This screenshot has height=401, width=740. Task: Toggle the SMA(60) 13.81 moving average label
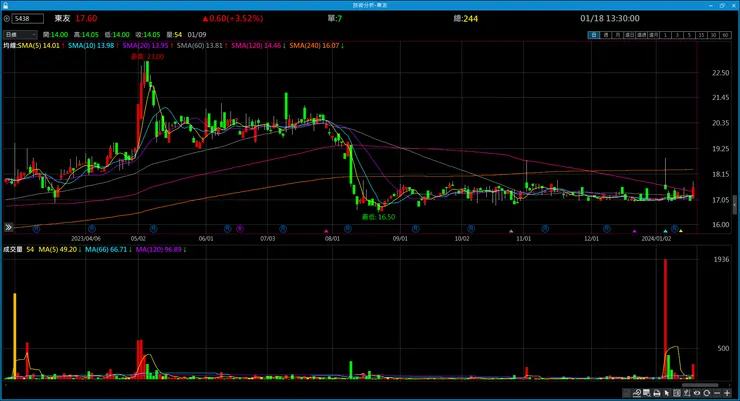[200, 46]
